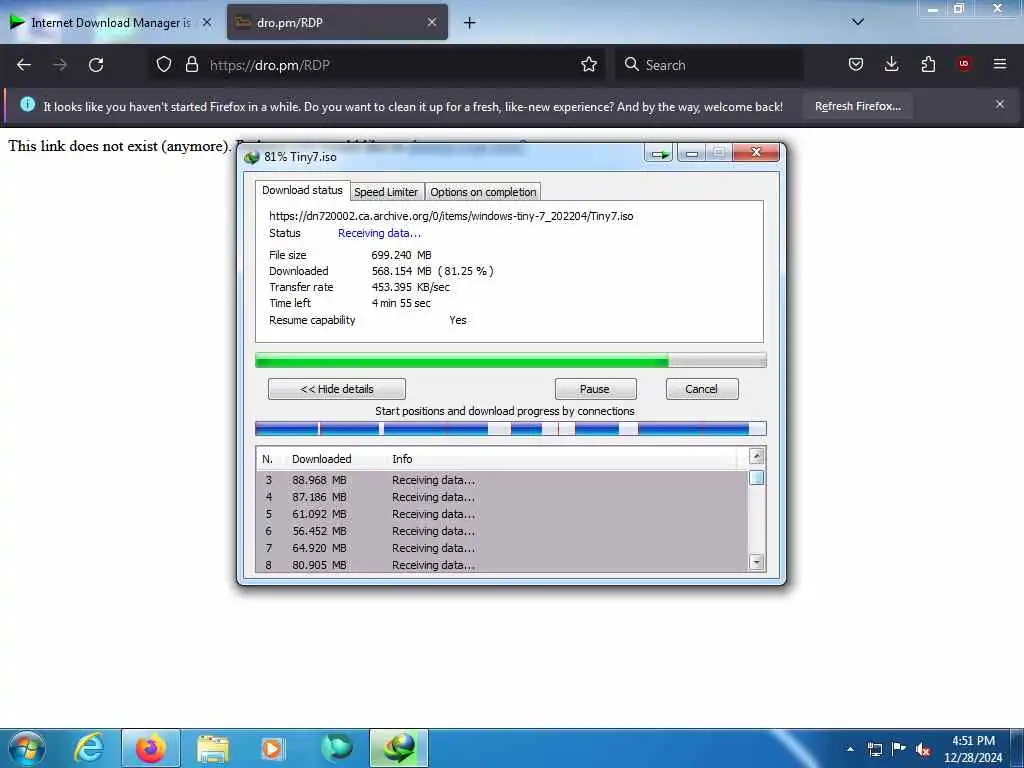Open the Options on completion tab
The image size is (1024, 768).
(483, 192)
